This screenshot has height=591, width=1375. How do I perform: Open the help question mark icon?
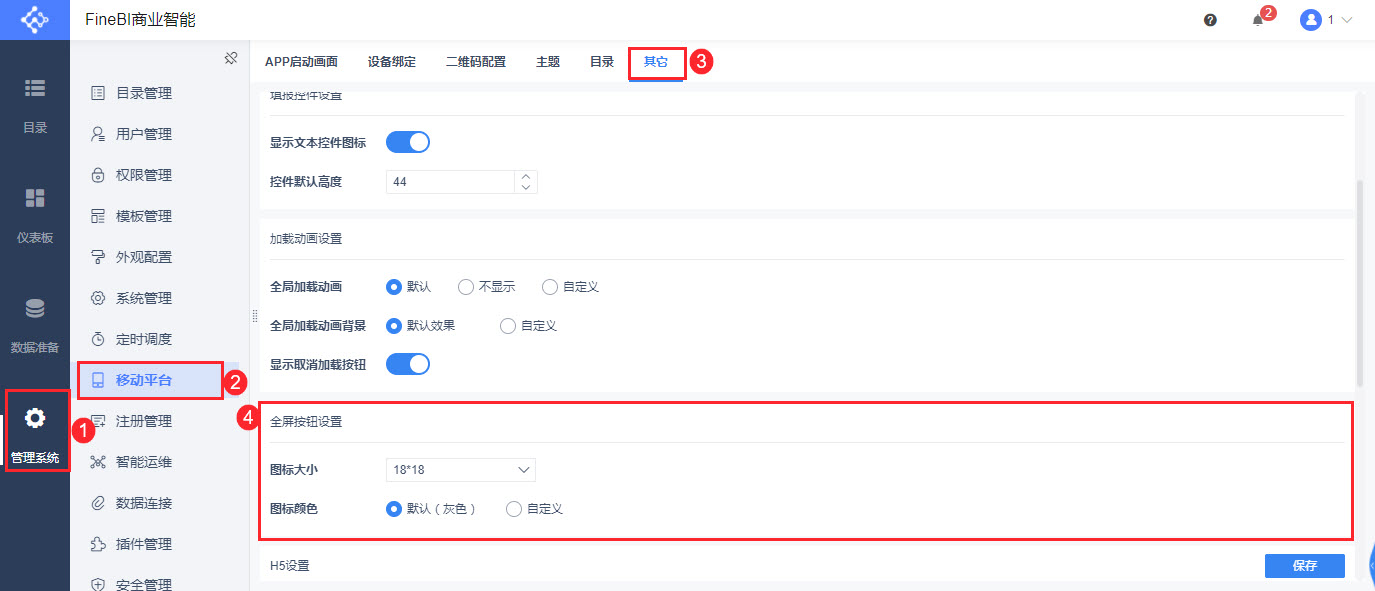[x=1210, y=20]
